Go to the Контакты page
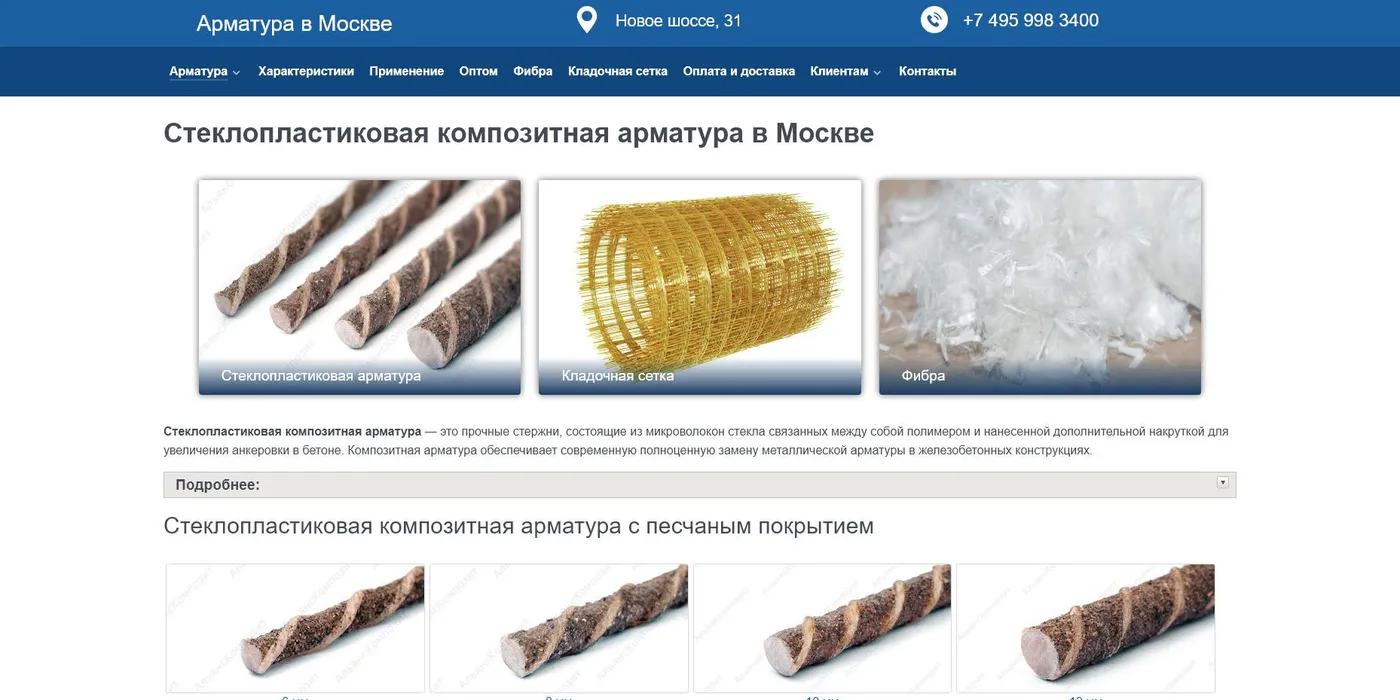This screenshot has width=1400, height=700. (x=927, y=72)
